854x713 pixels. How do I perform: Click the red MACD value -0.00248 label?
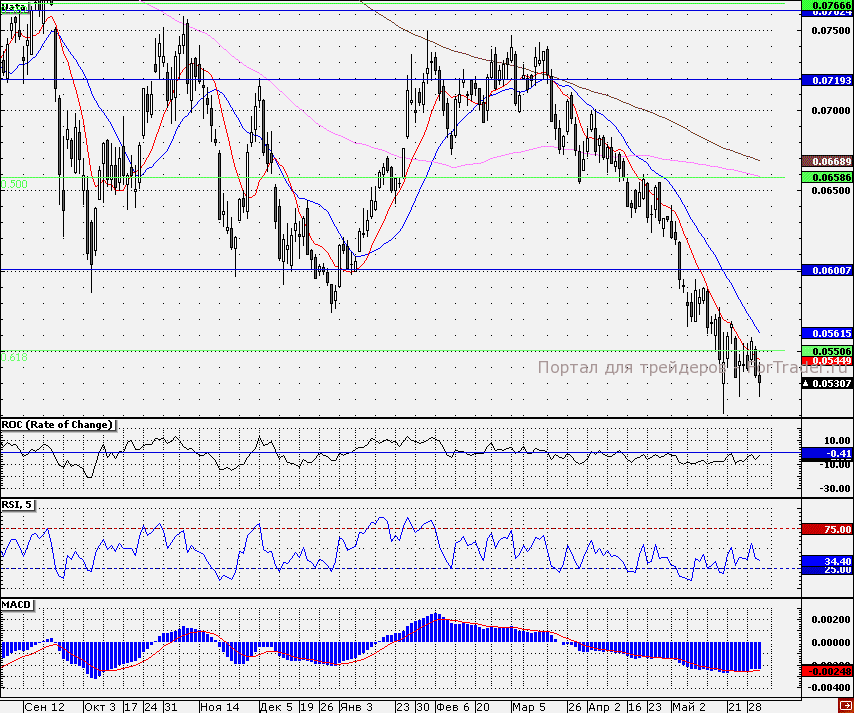click(x=827, y=671)
